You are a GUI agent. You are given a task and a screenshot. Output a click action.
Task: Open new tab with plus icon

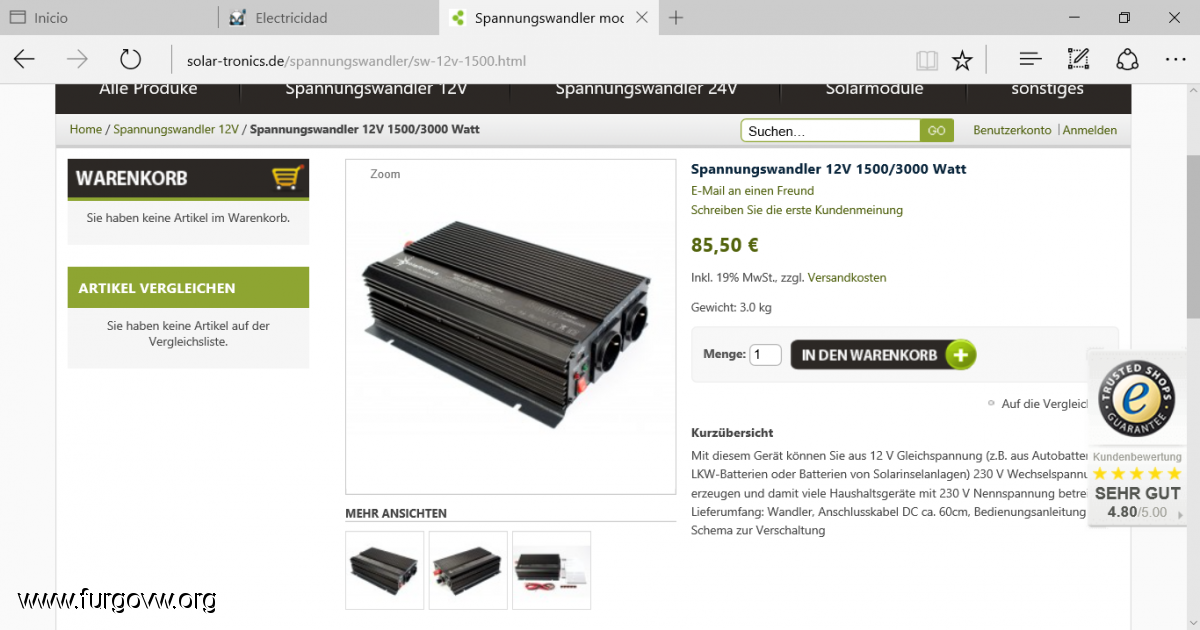pos(676,17)
